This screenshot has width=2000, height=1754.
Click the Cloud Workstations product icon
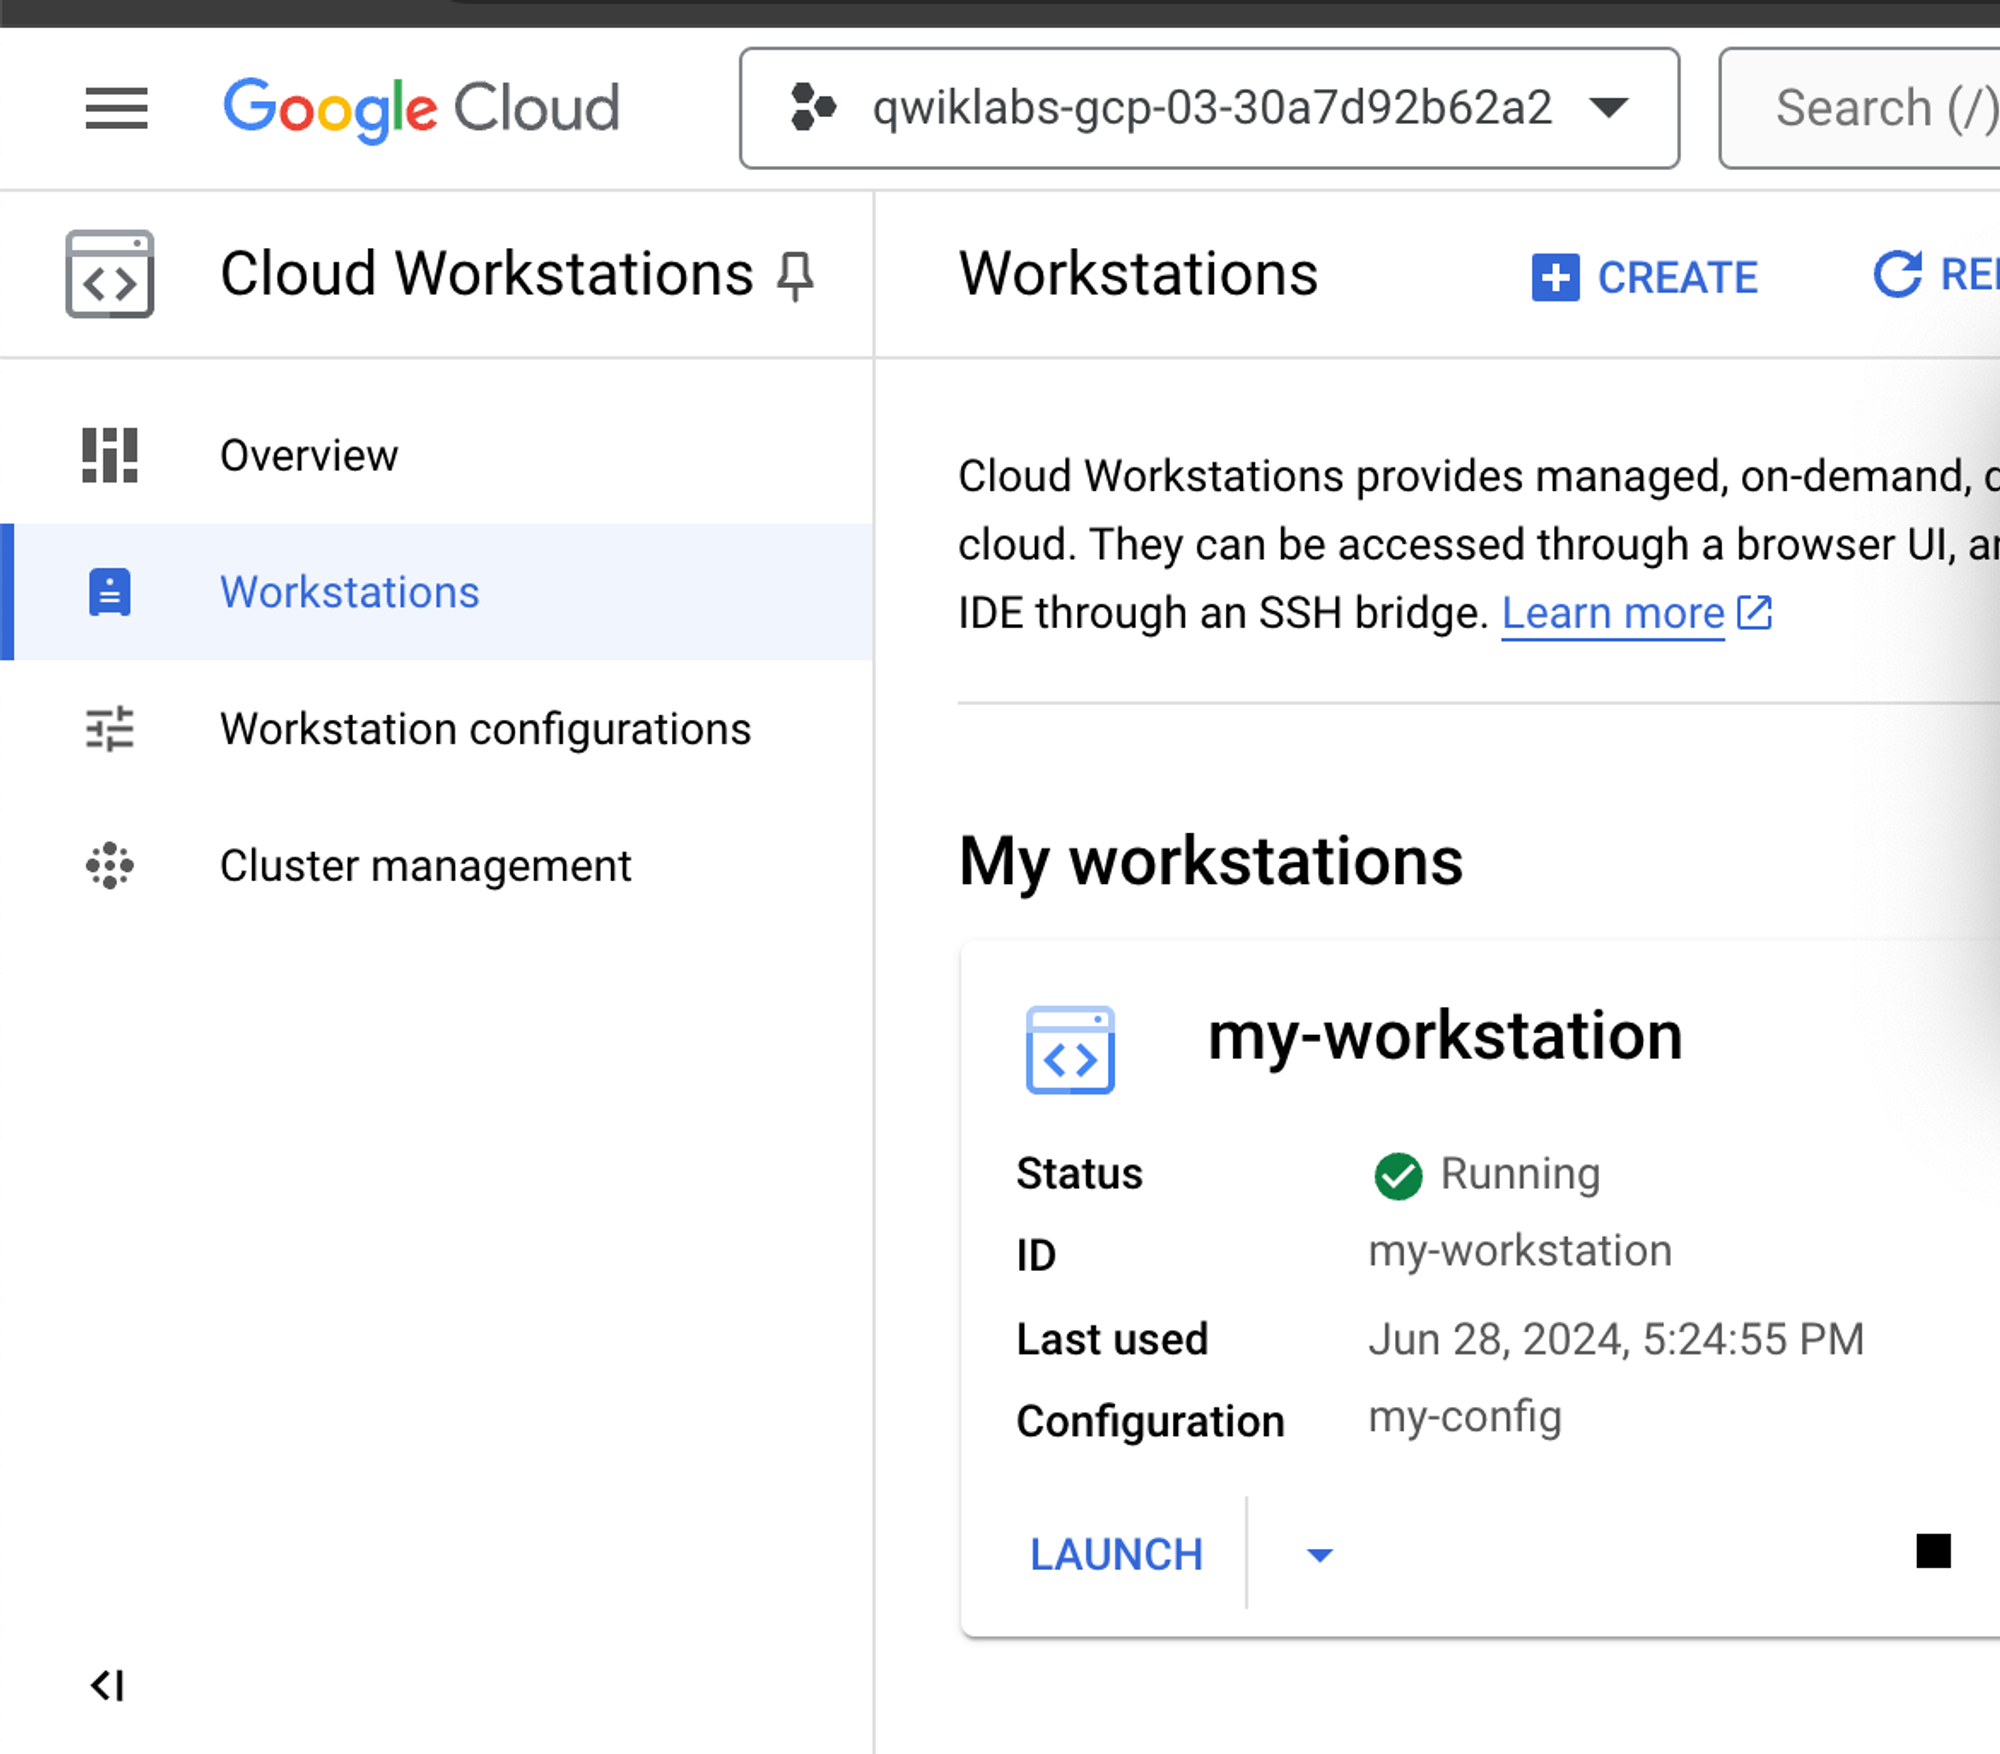109,274
